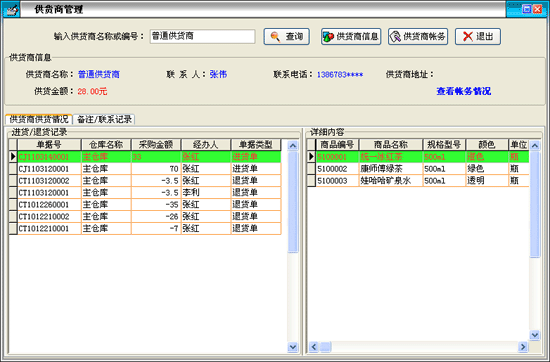Viewport: 550px width, 362px height.
Task: Select the 供货商供货情况 tab
Action: click(39, 119)
